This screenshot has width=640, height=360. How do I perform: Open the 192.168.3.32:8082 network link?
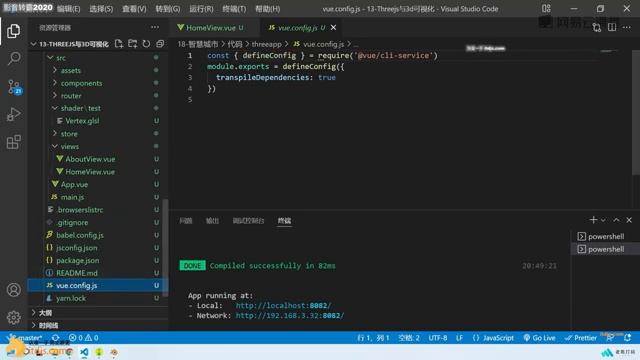tap(290, 316)
